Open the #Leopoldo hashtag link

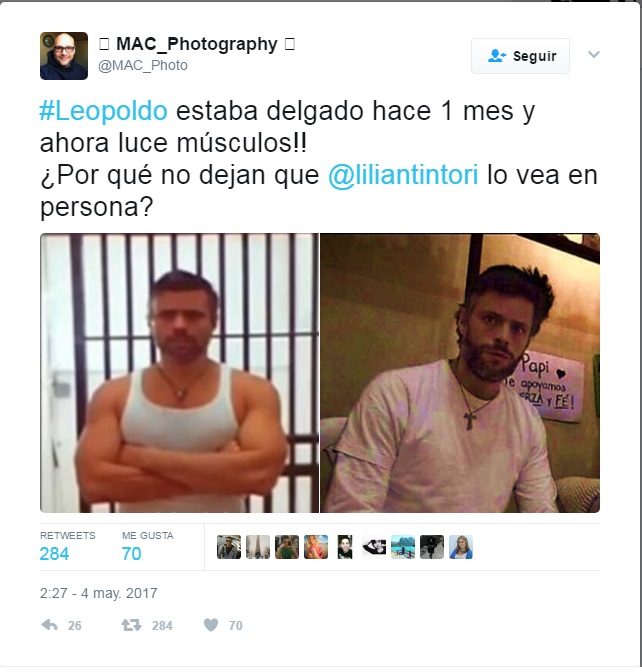[103, 111]
